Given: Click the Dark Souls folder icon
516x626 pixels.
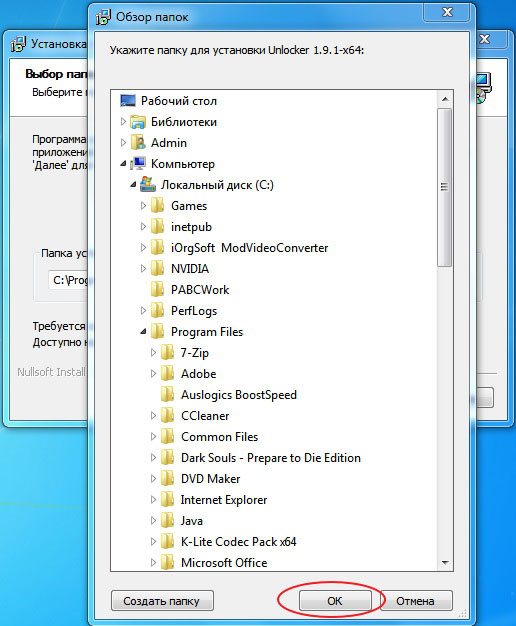Looking at the screenshot, I should (x=167, y=458).
